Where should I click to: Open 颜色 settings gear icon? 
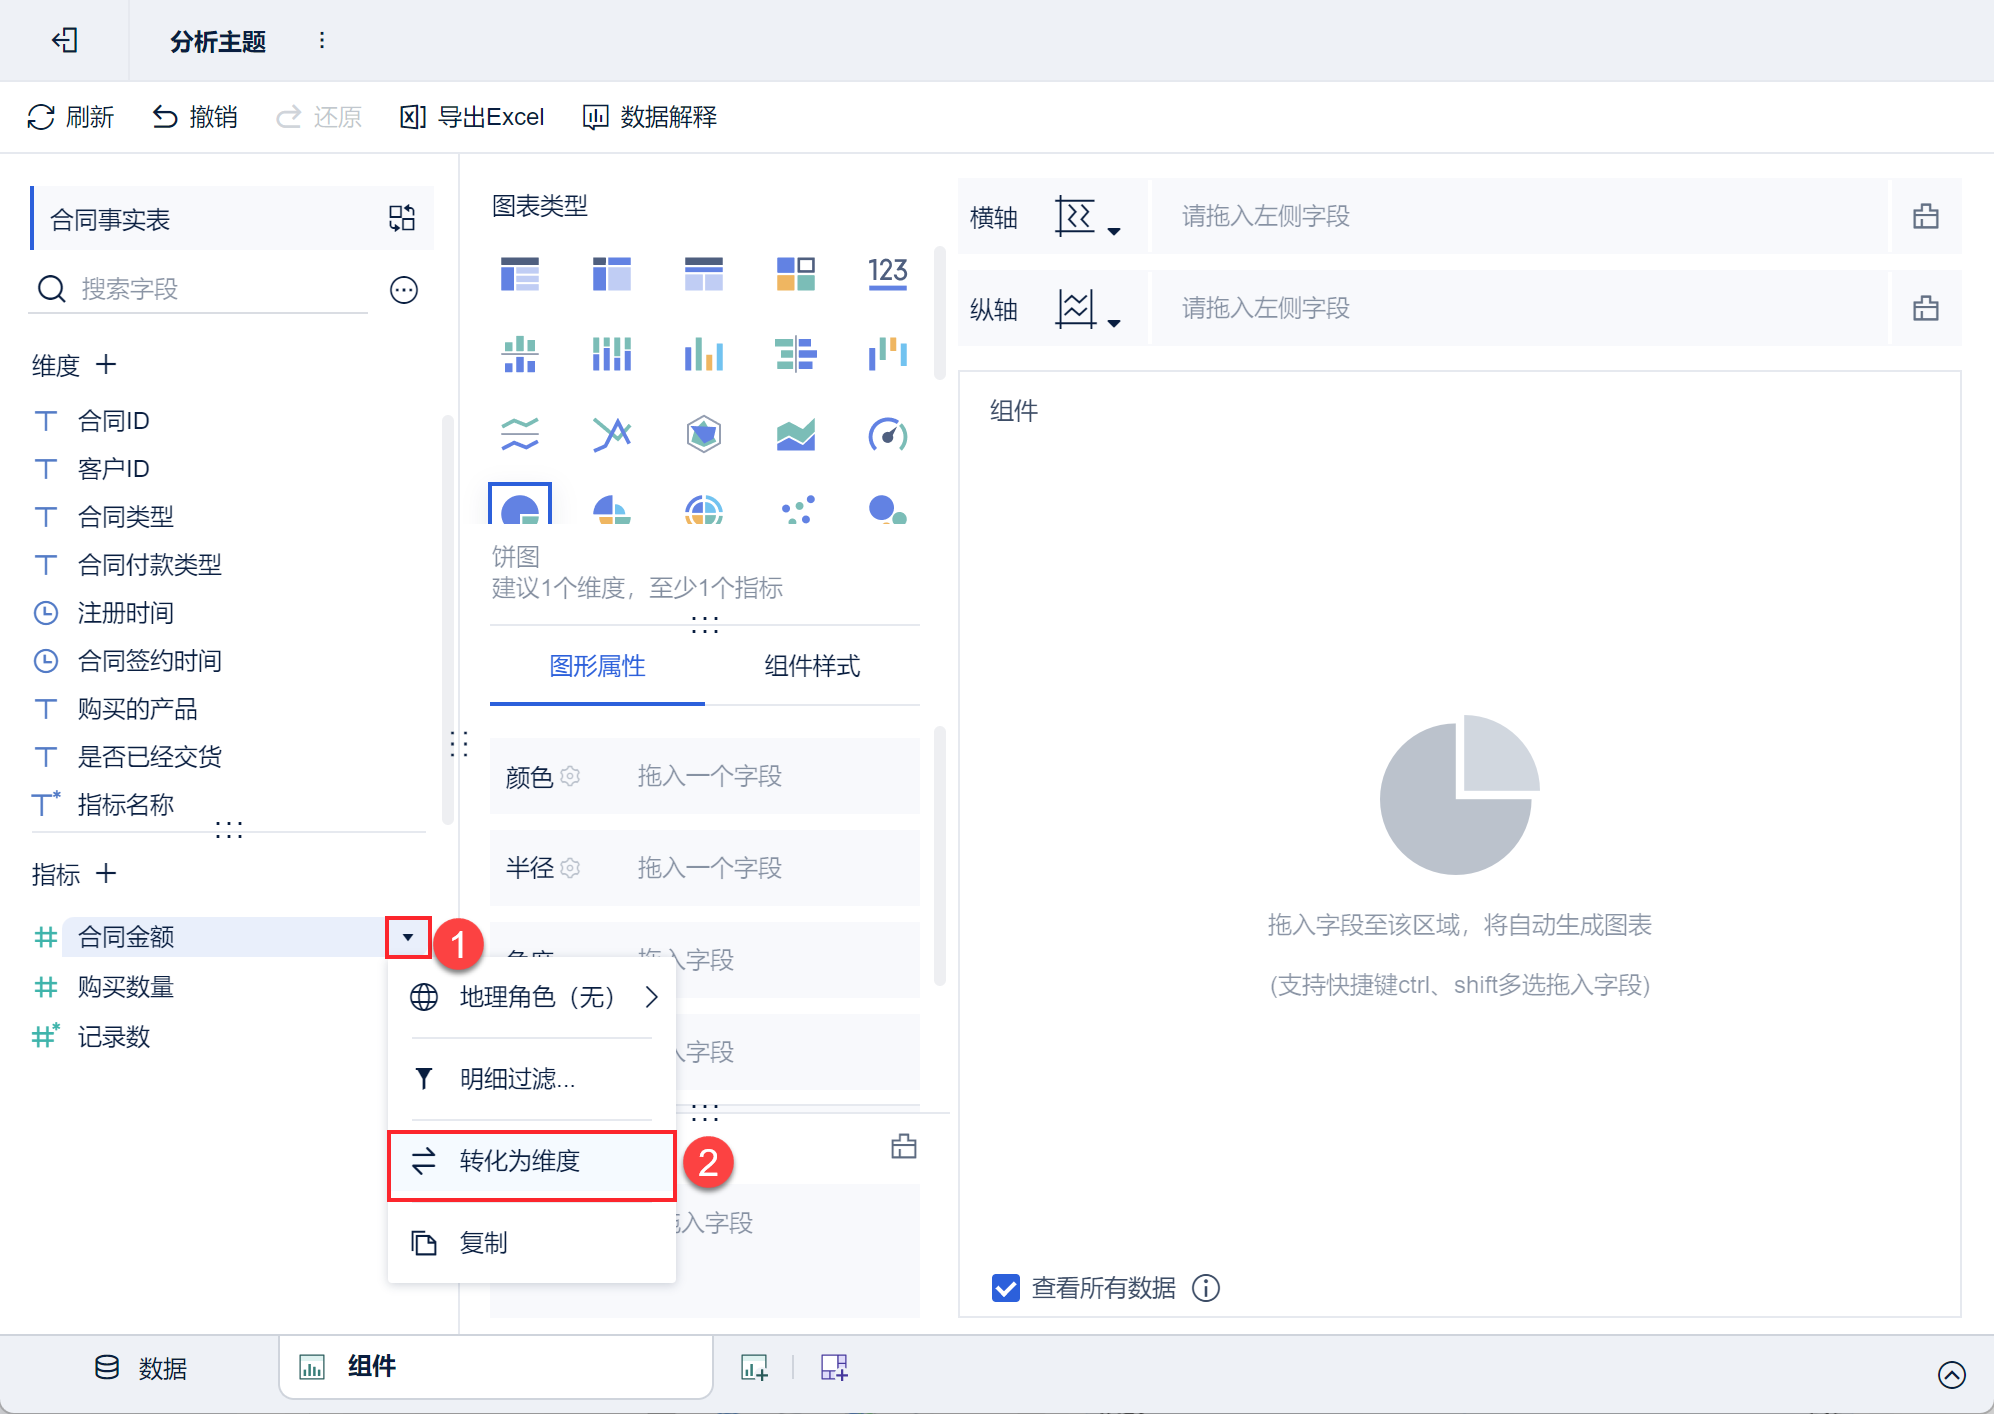pyautogui.click(x=570, y=776)
